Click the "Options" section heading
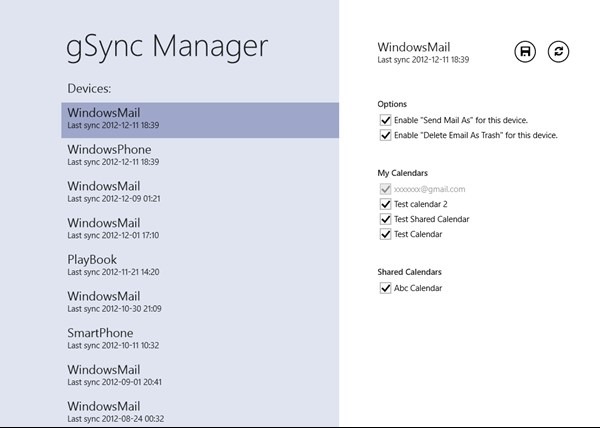Image resolution: width=600 pixels, height=428 pixels. [392, 104]
